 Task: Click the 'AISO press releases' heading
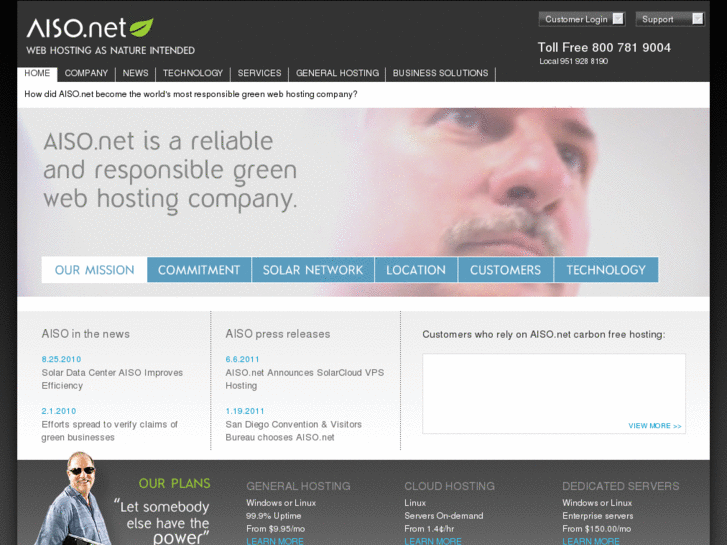278,334
